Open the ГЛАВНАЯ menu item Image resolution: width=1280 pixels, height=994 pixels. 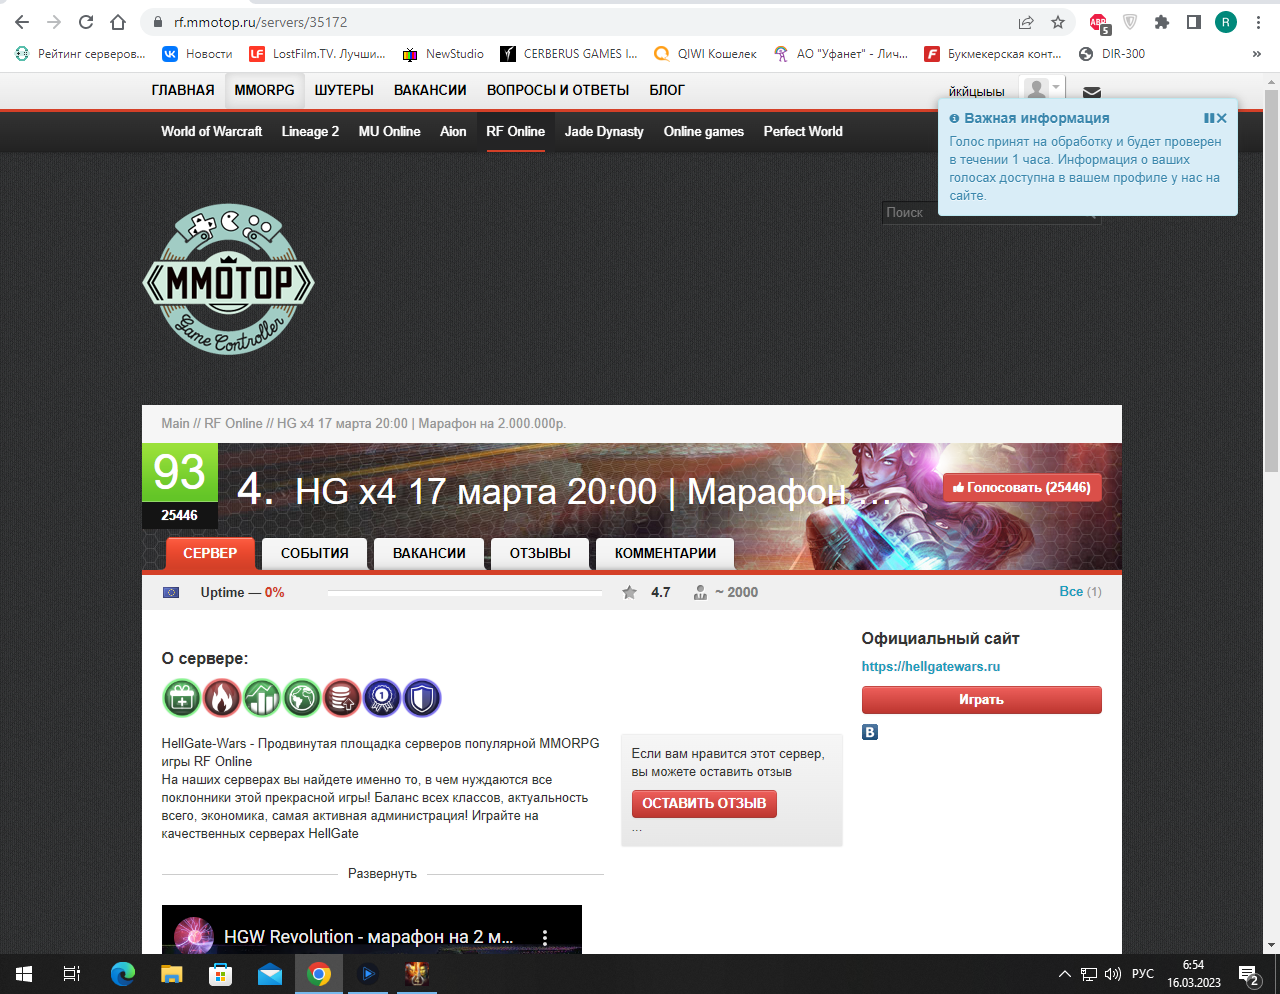183,90
